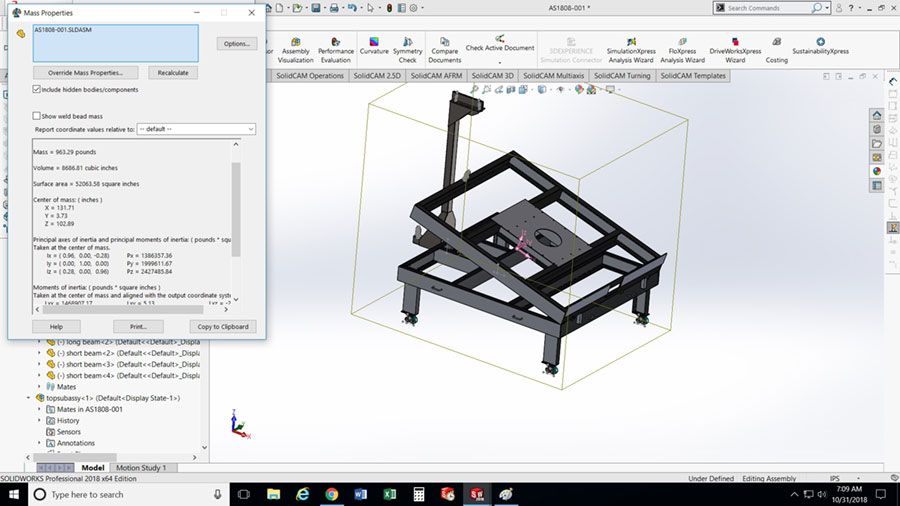Expand short beam<3> tree node
900x506 pixels.
point(40,364)
